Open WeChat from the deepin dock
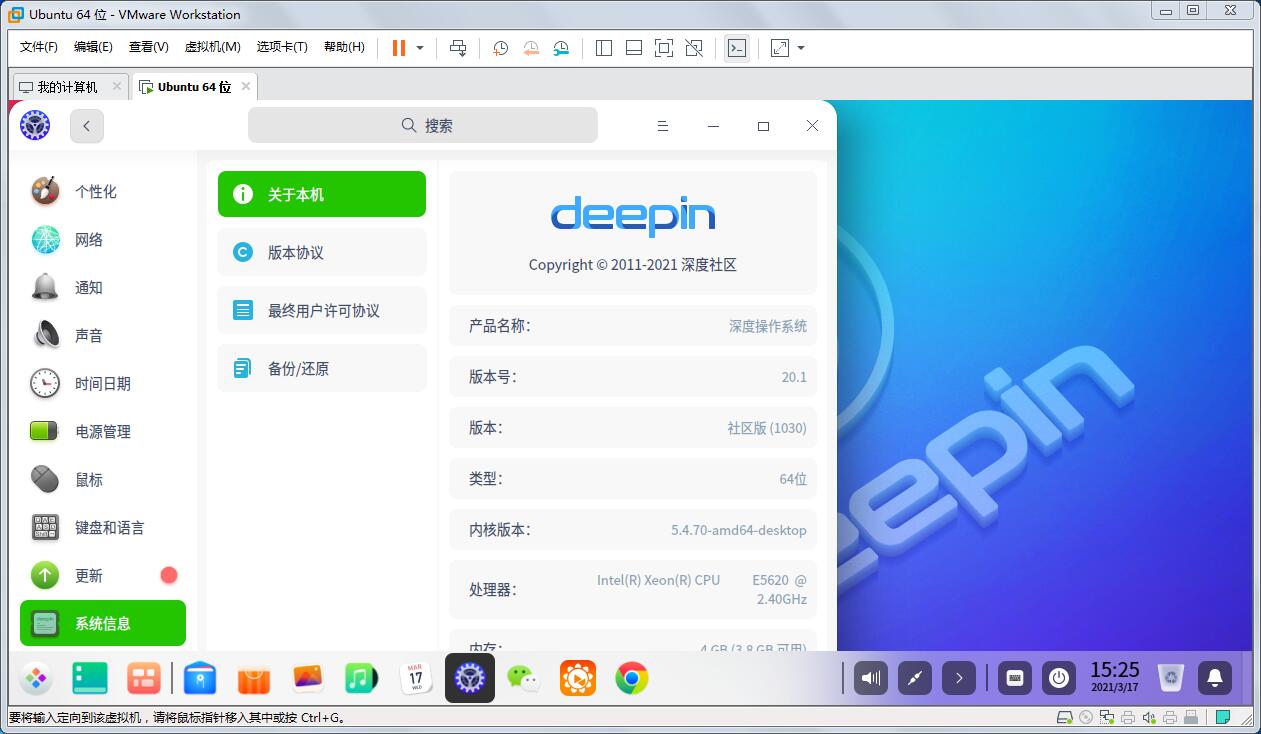Image resolution: width=1261 pixels, height=734 pixels. click(524, 679)
